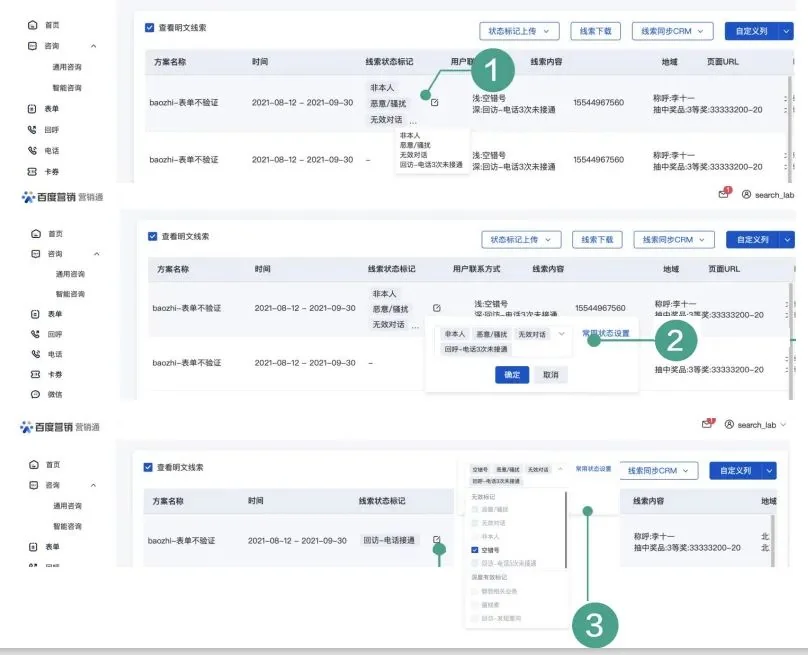
Task: Open 状态标记上传 dropdown in top screenshot
Action: pos(519,31)
